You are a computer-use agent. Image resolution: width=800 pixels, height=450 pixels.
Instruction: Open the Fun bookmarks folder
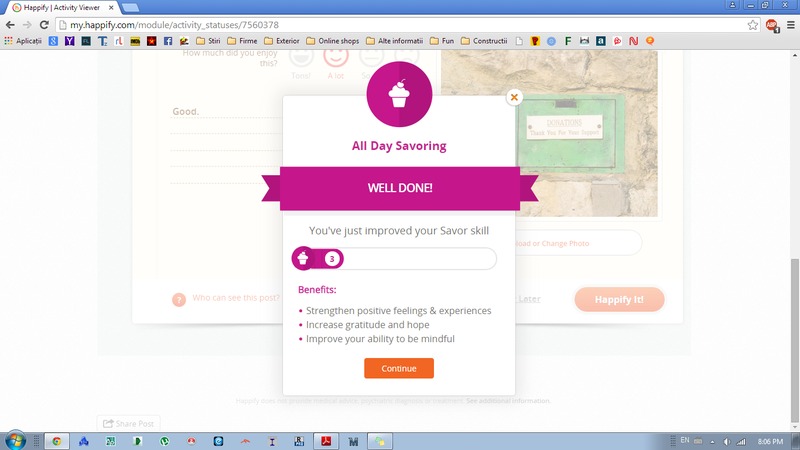pyautogui.click(x=442, y=41)
